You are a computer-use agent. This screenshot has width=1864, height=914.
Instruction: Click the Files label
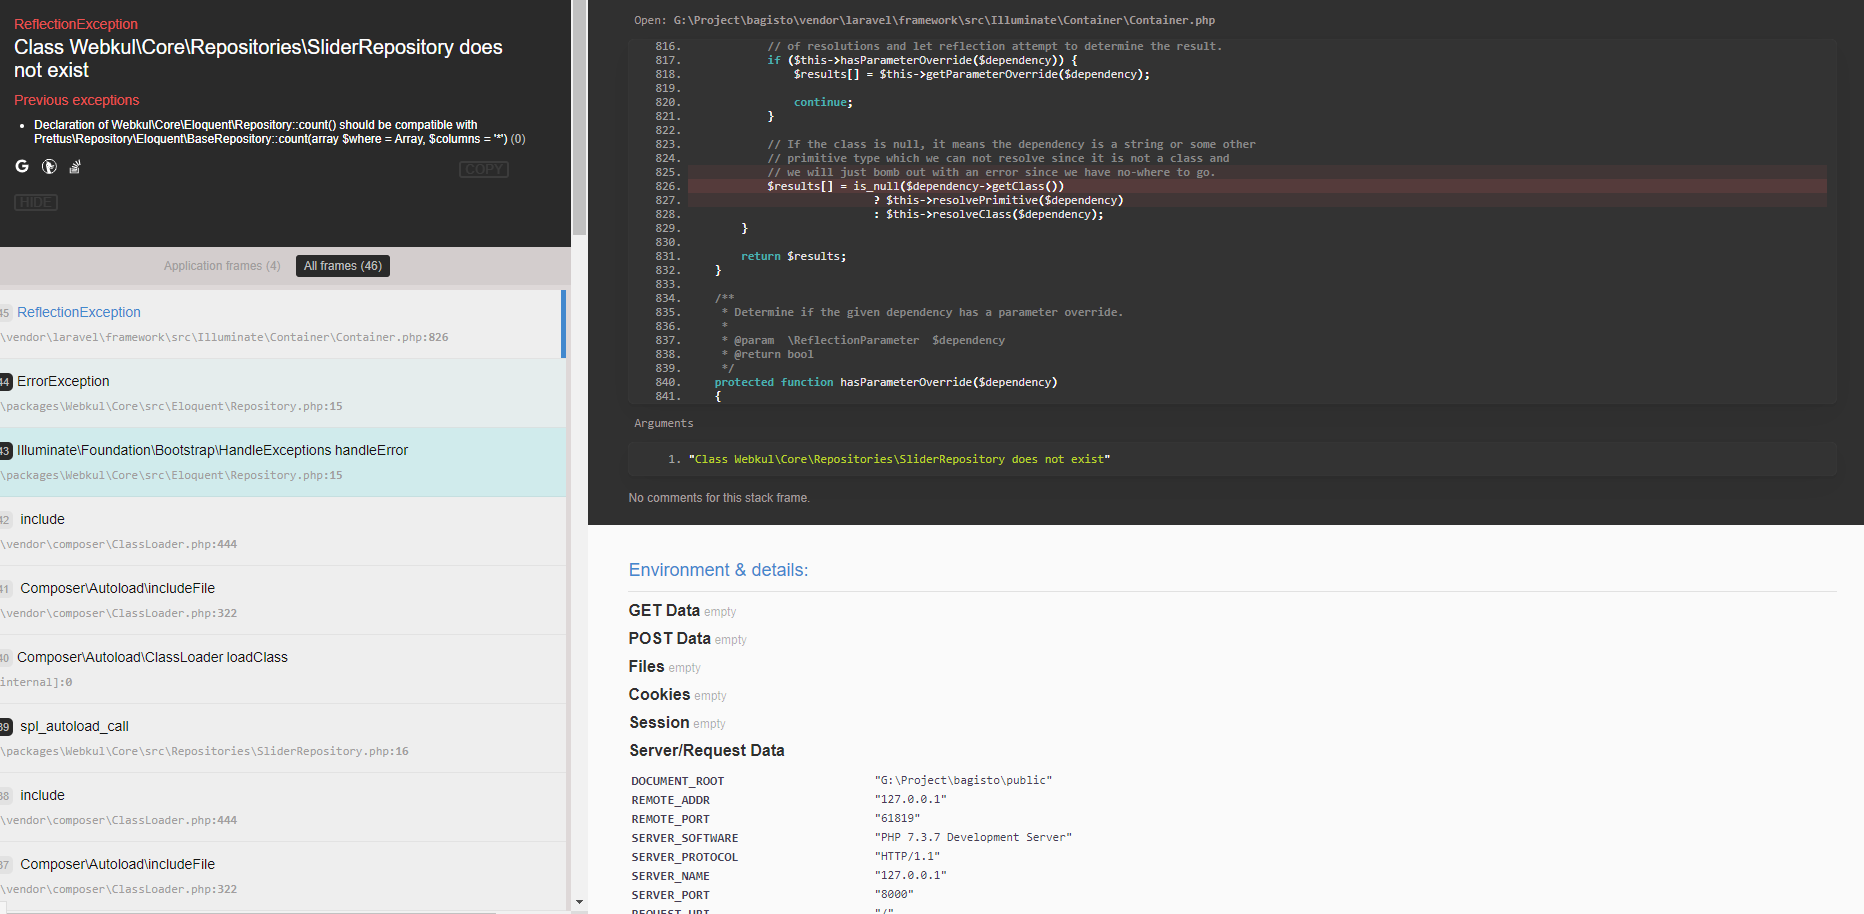coord(646,666)
